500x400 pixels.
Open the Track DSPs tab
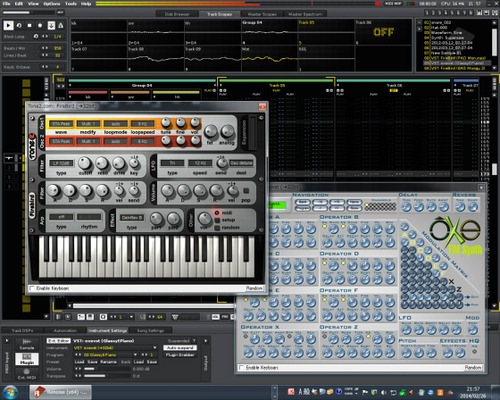22,330
